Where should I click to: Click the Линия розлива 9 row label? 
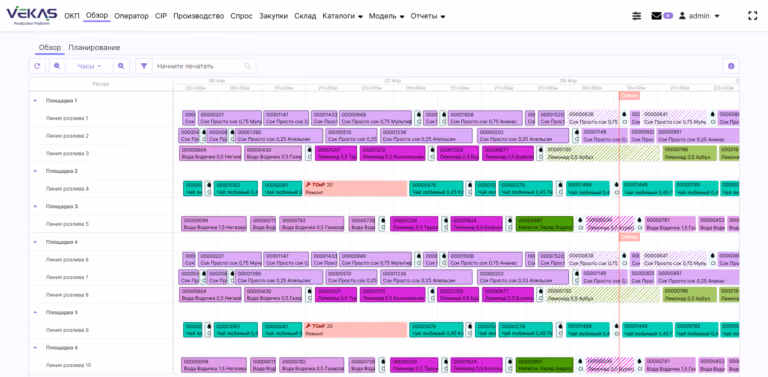tap(67, 330)
